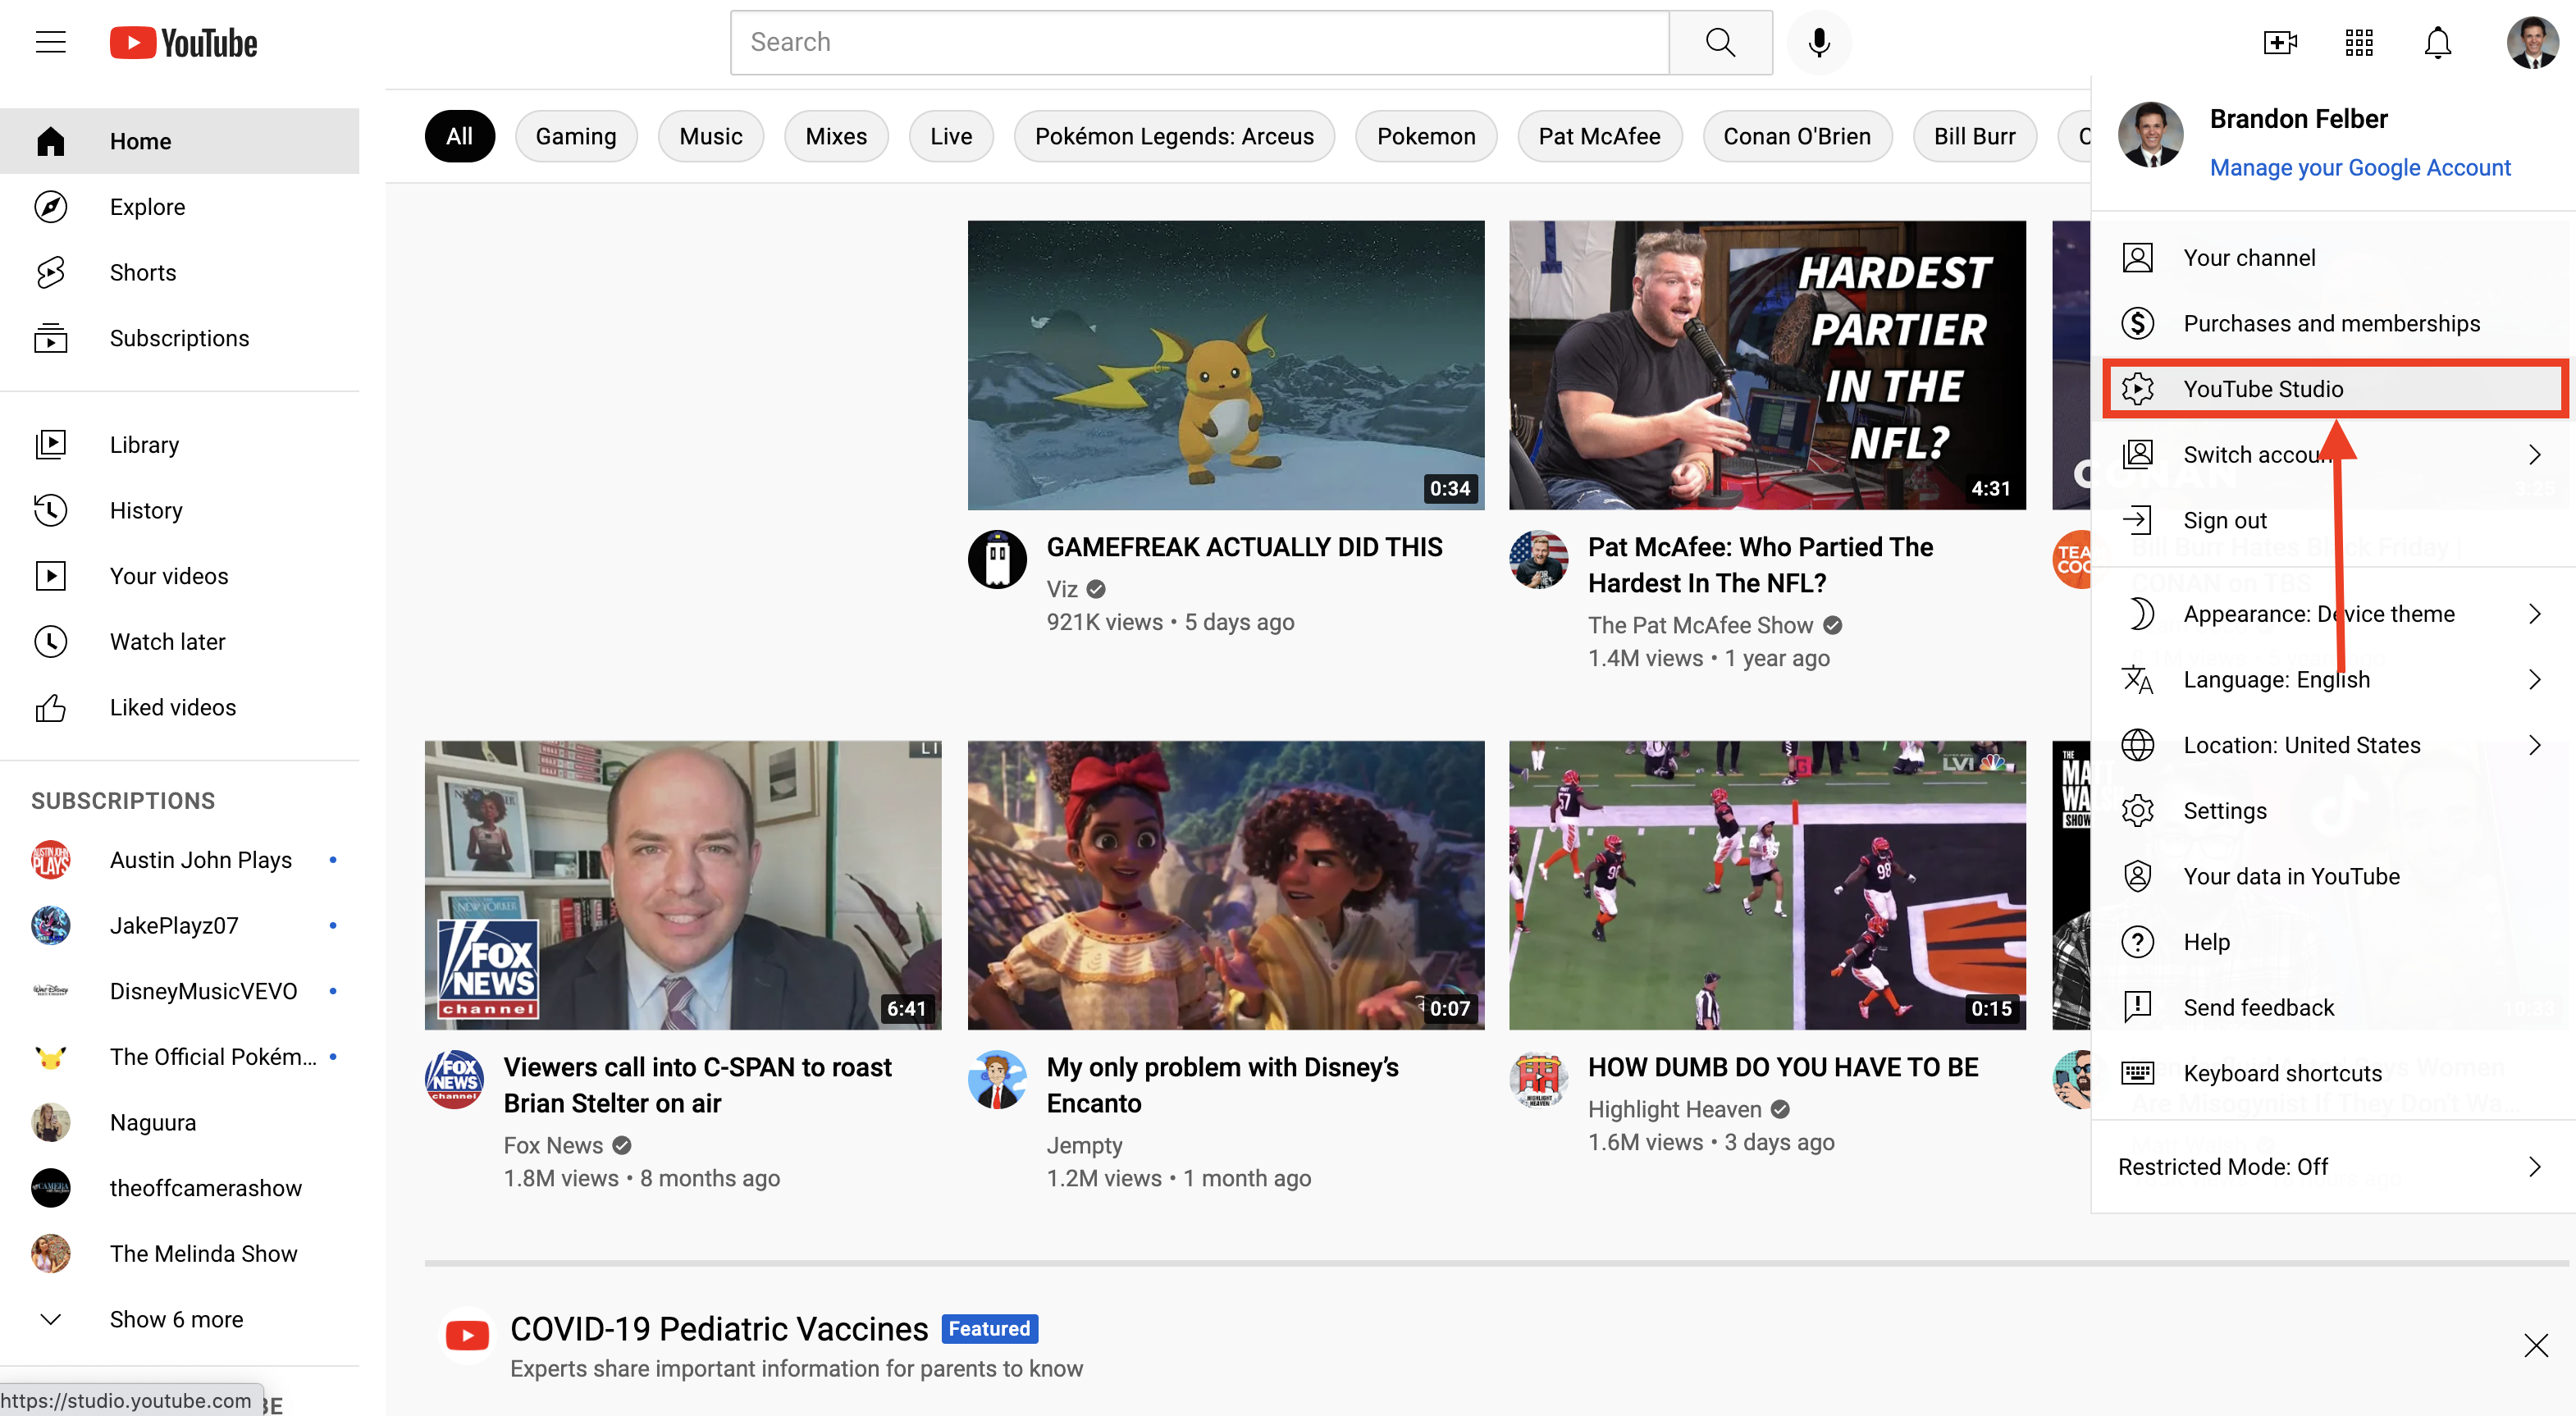The height and width of the screenshot is (1416, 2576).
Task: Open Help from account menu
Action: click(x=2333, y=942)
